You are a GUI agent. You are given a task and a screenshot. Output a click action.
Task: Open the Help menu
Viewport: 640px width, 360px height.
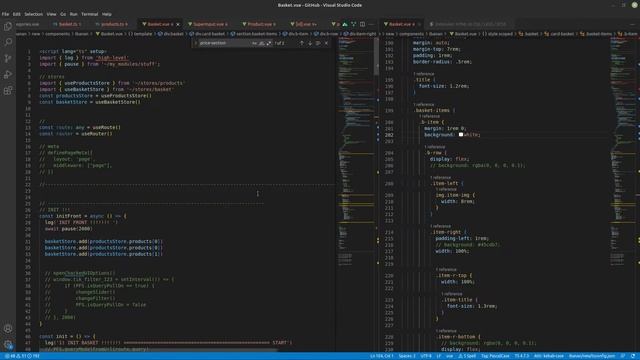click(107, 14)
